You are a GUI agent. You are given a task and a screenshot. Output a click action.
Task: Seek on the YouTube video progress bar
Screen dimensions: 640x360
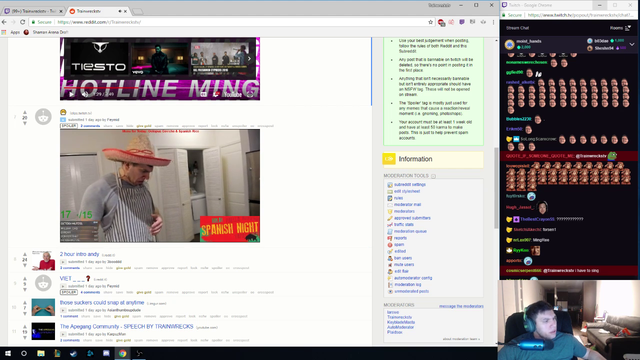tap(160, 88)
